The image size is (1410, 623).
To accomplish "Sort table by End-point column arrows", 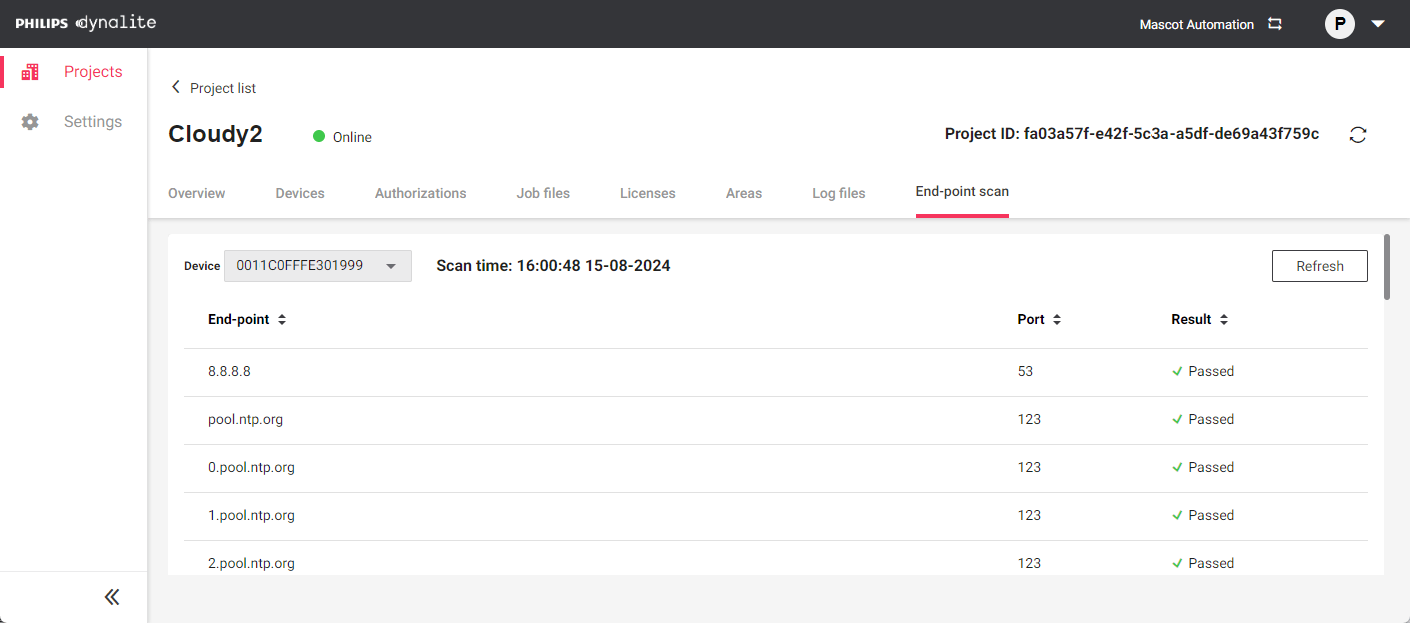I will click(x=282, y=320).
